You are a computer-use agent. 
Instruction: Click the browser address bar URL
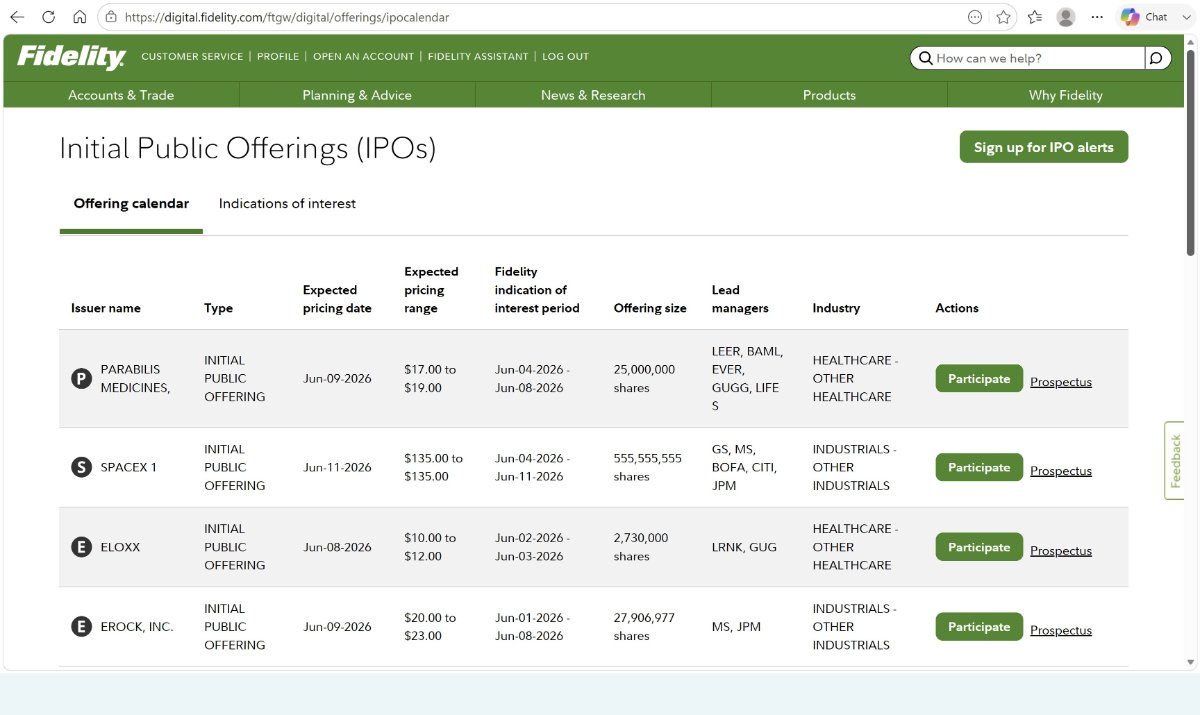[x=285, y=17]
